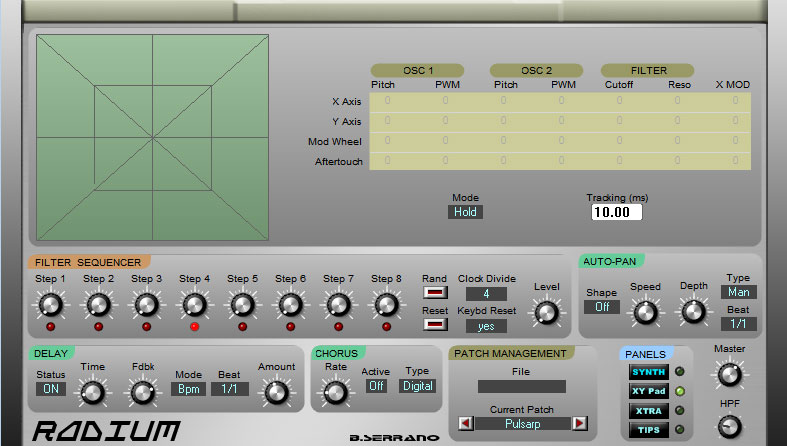Click the Step 4 red LED indicator
Screen dimensions: 787x446
194,327
